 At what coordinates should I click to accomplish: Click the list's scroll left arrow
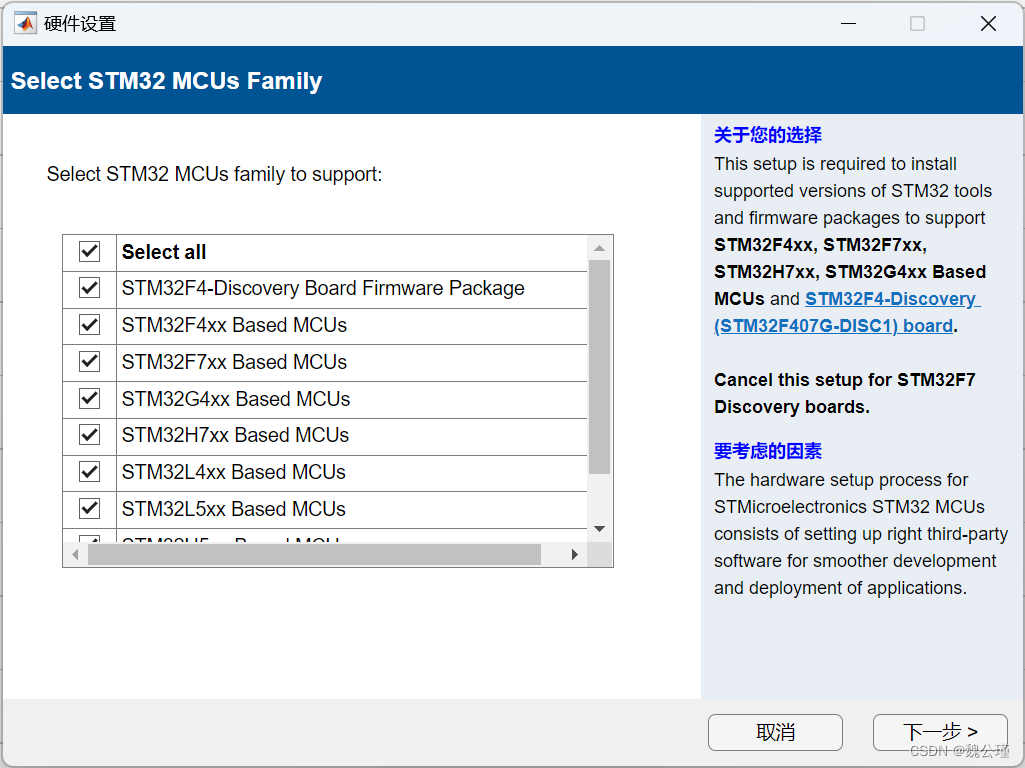coord(75,555)
